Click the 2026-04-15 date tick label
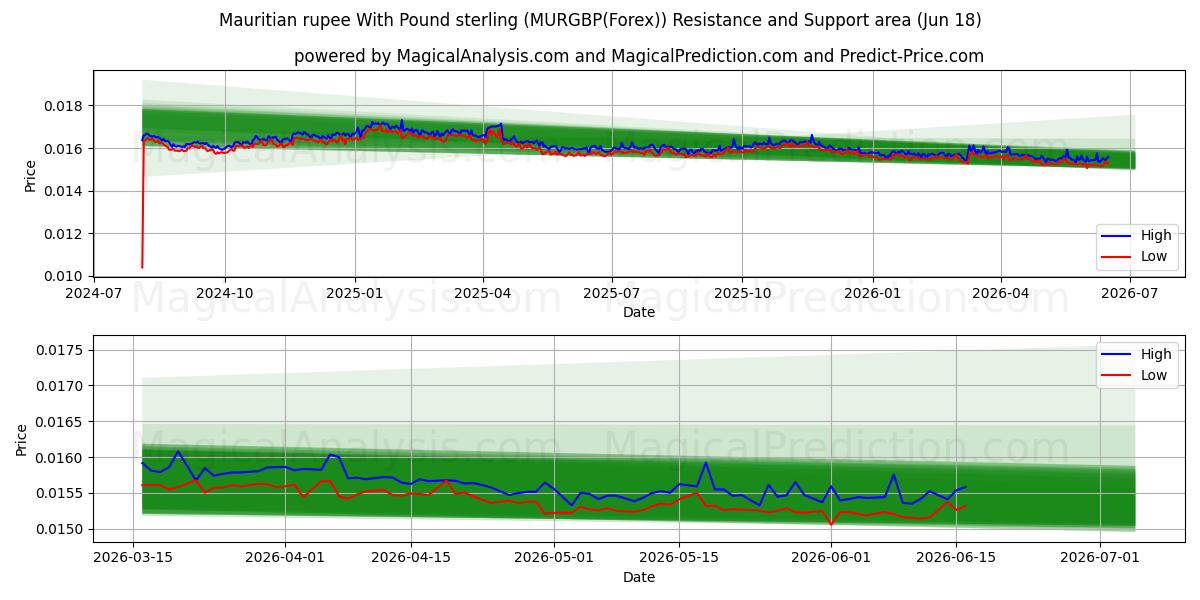This screenshot has height=600, width=1200. pos(411,559)
